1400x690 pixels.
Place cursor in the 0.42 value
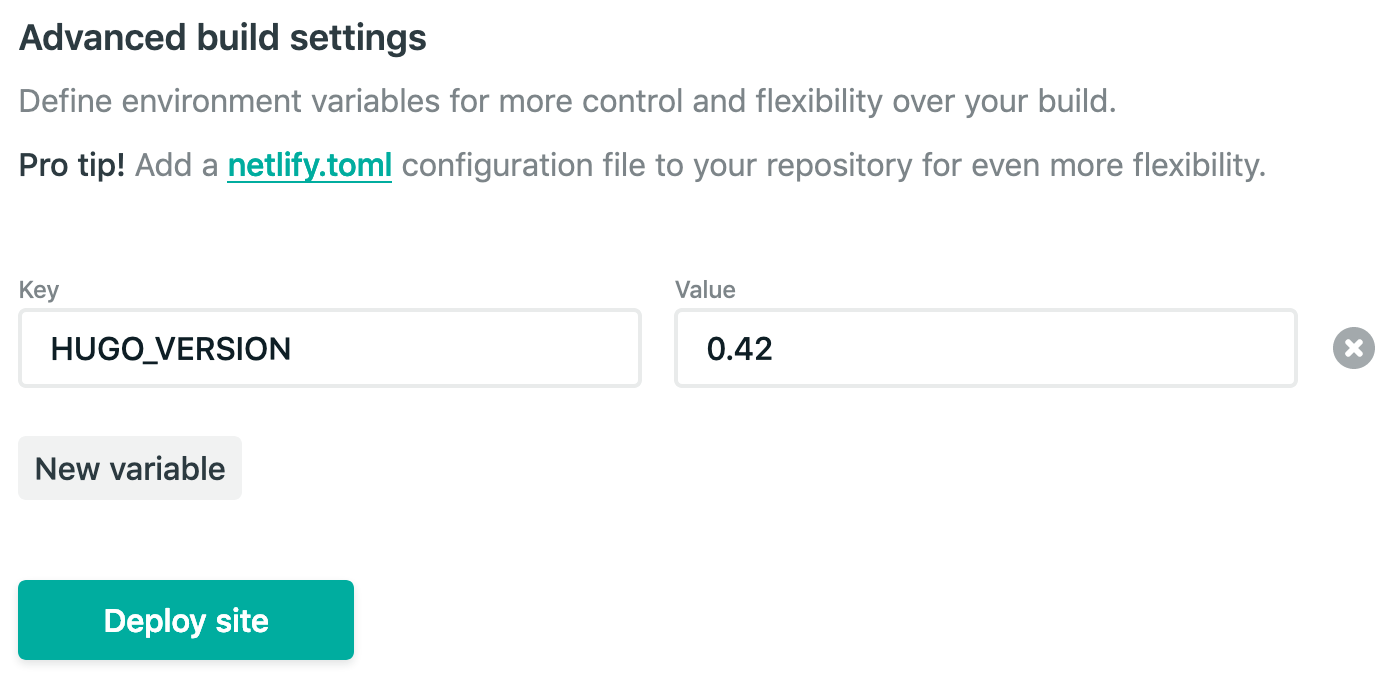point(739,349)
